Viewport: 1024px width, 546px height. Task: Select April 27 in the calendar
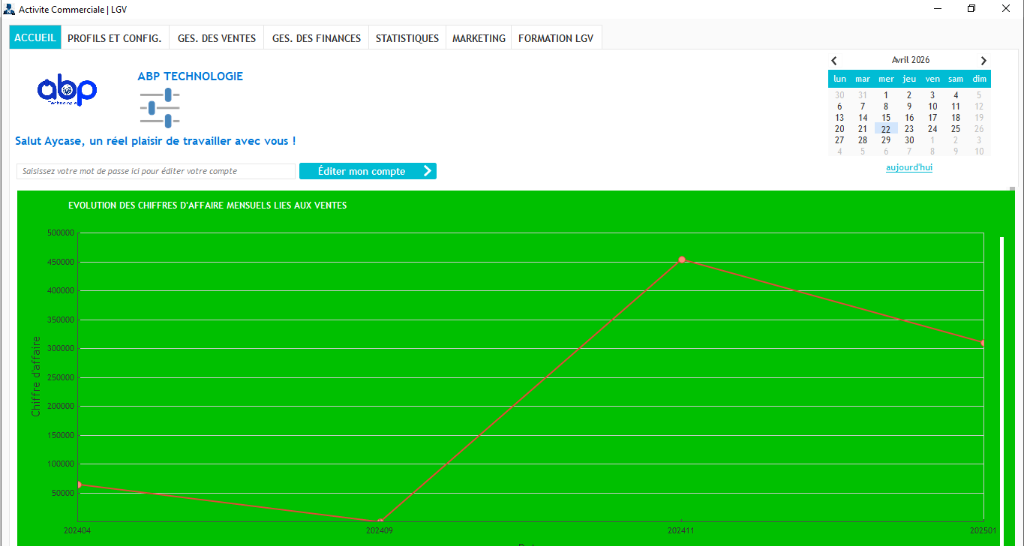point(839,140)
